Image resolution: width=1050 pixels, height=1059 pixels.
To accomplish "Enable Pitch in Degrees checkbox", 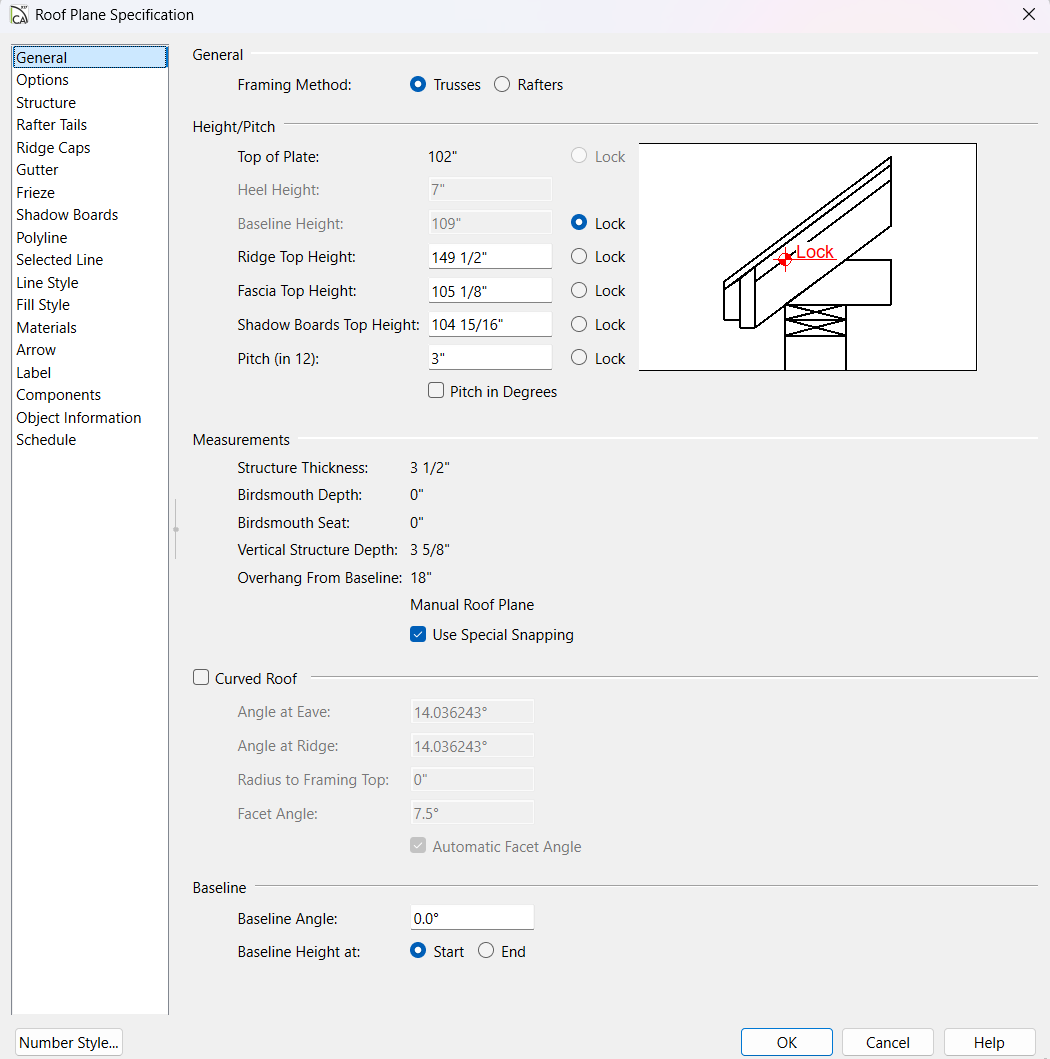I will (x=436, y=391).
